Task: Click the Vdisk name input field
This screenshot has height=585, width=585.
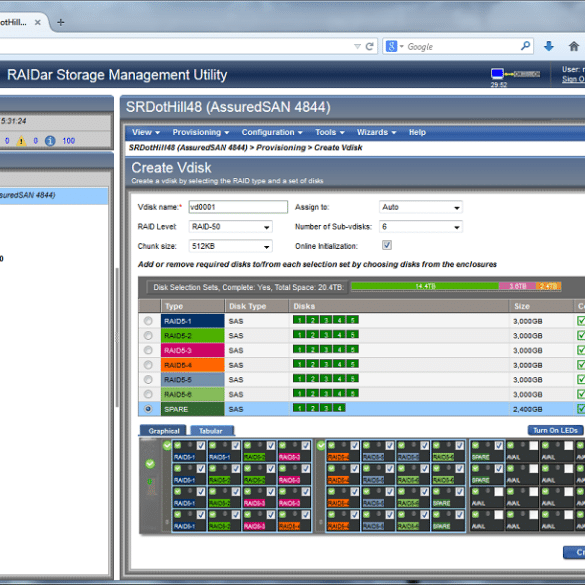Action: (238, 207)
